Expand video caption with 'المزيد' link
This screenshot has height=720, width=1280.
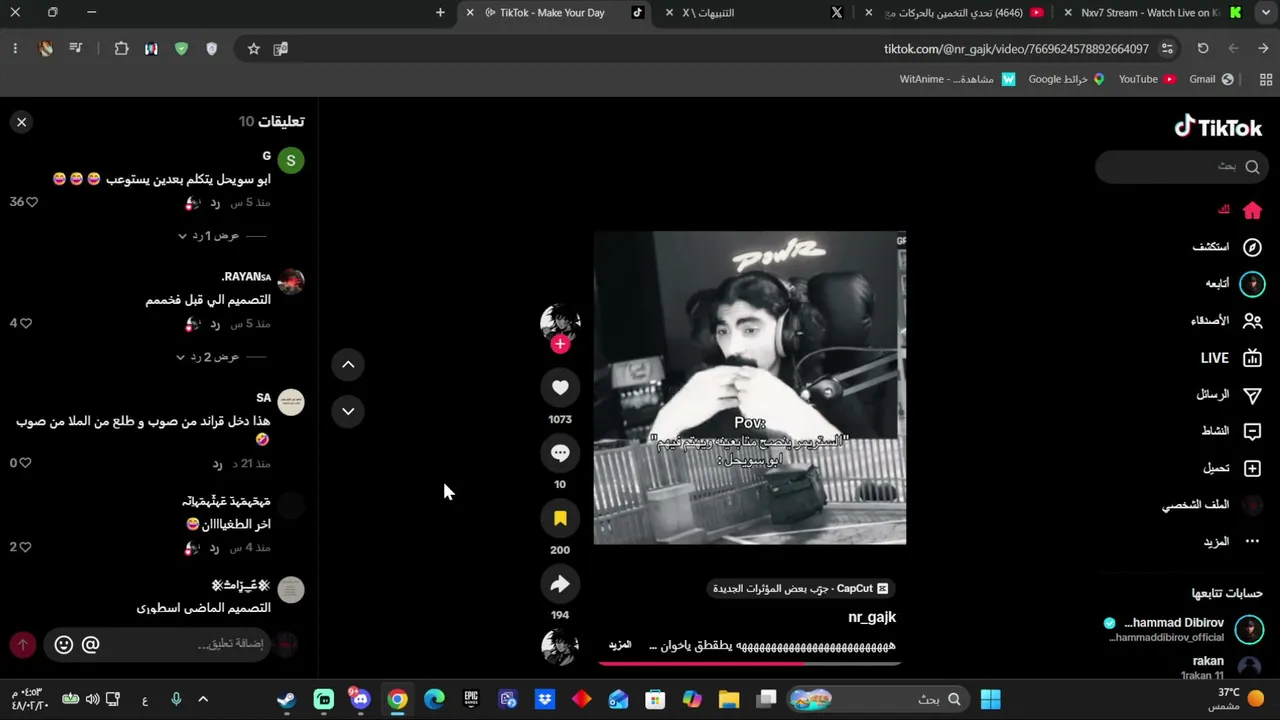(620, 645)
